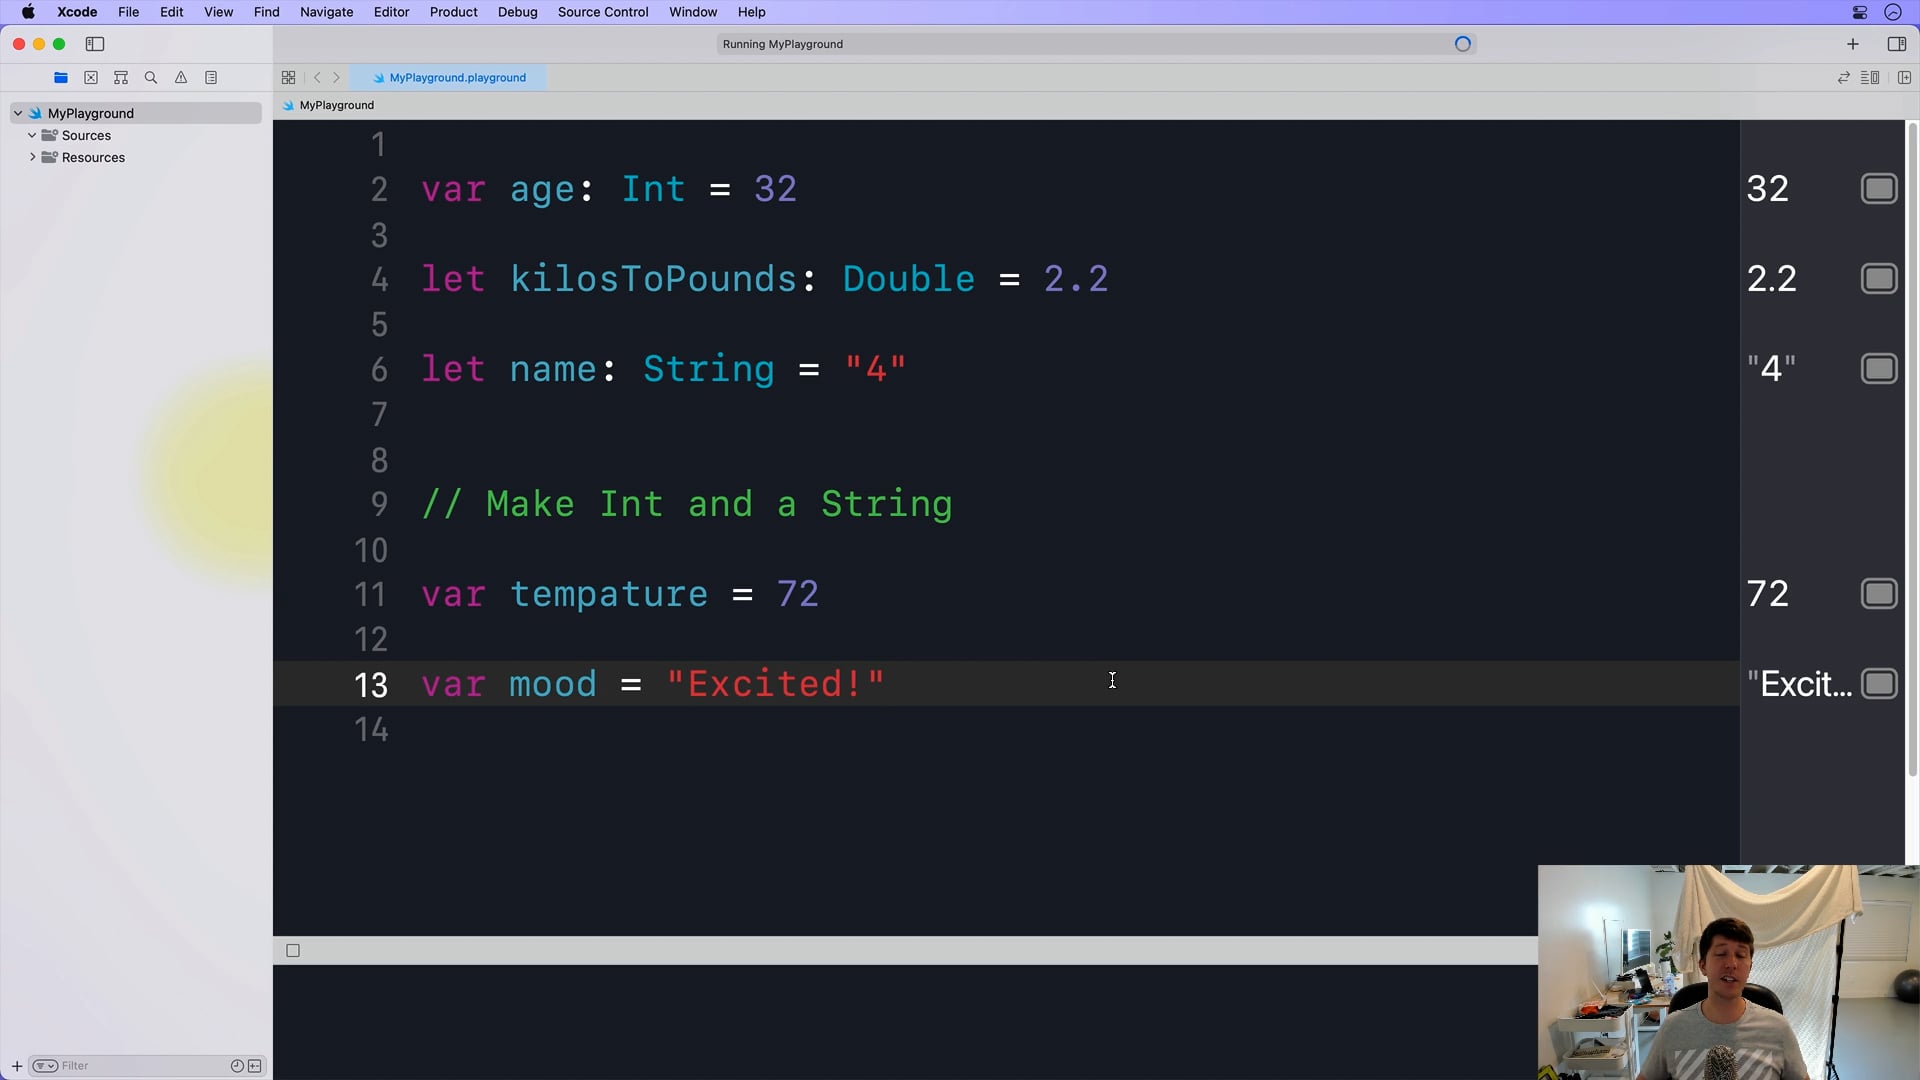Add an editor on the right
The image size is (1920, 1080).
tap(1905, 78)
